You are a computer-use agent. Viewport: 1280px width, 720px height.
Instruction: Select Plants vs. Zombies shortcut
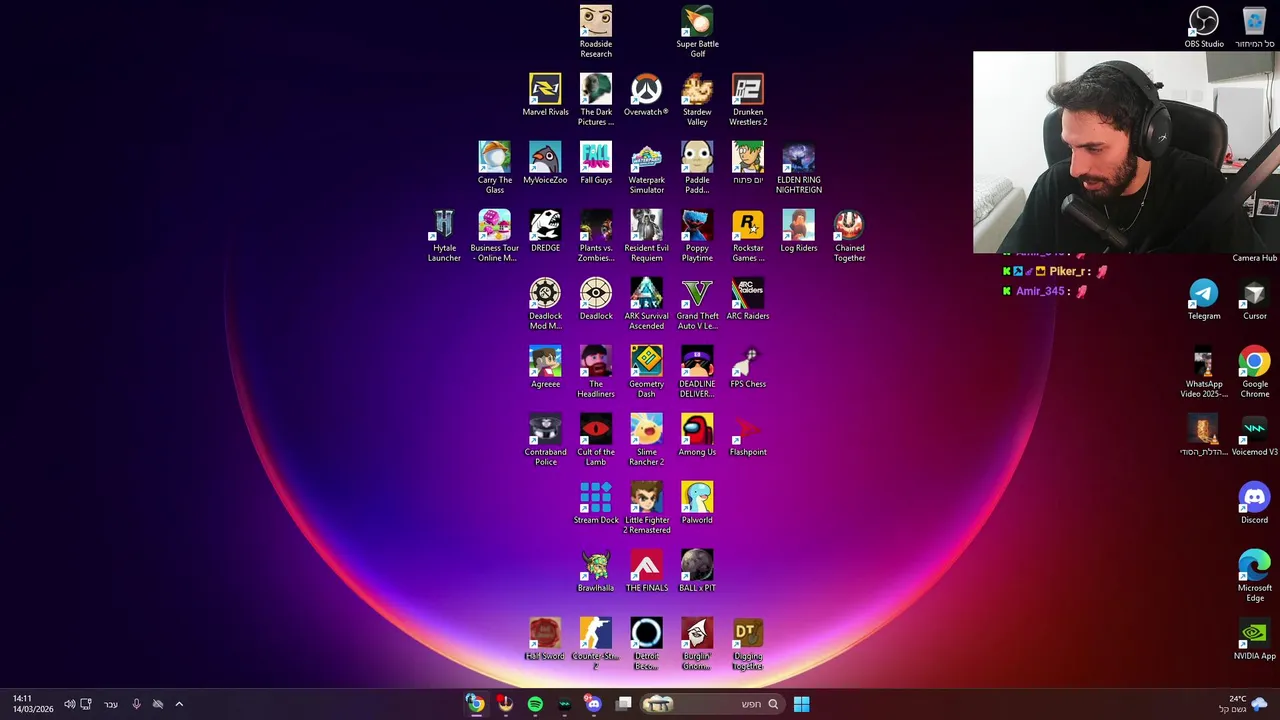[x=596, y=235]
